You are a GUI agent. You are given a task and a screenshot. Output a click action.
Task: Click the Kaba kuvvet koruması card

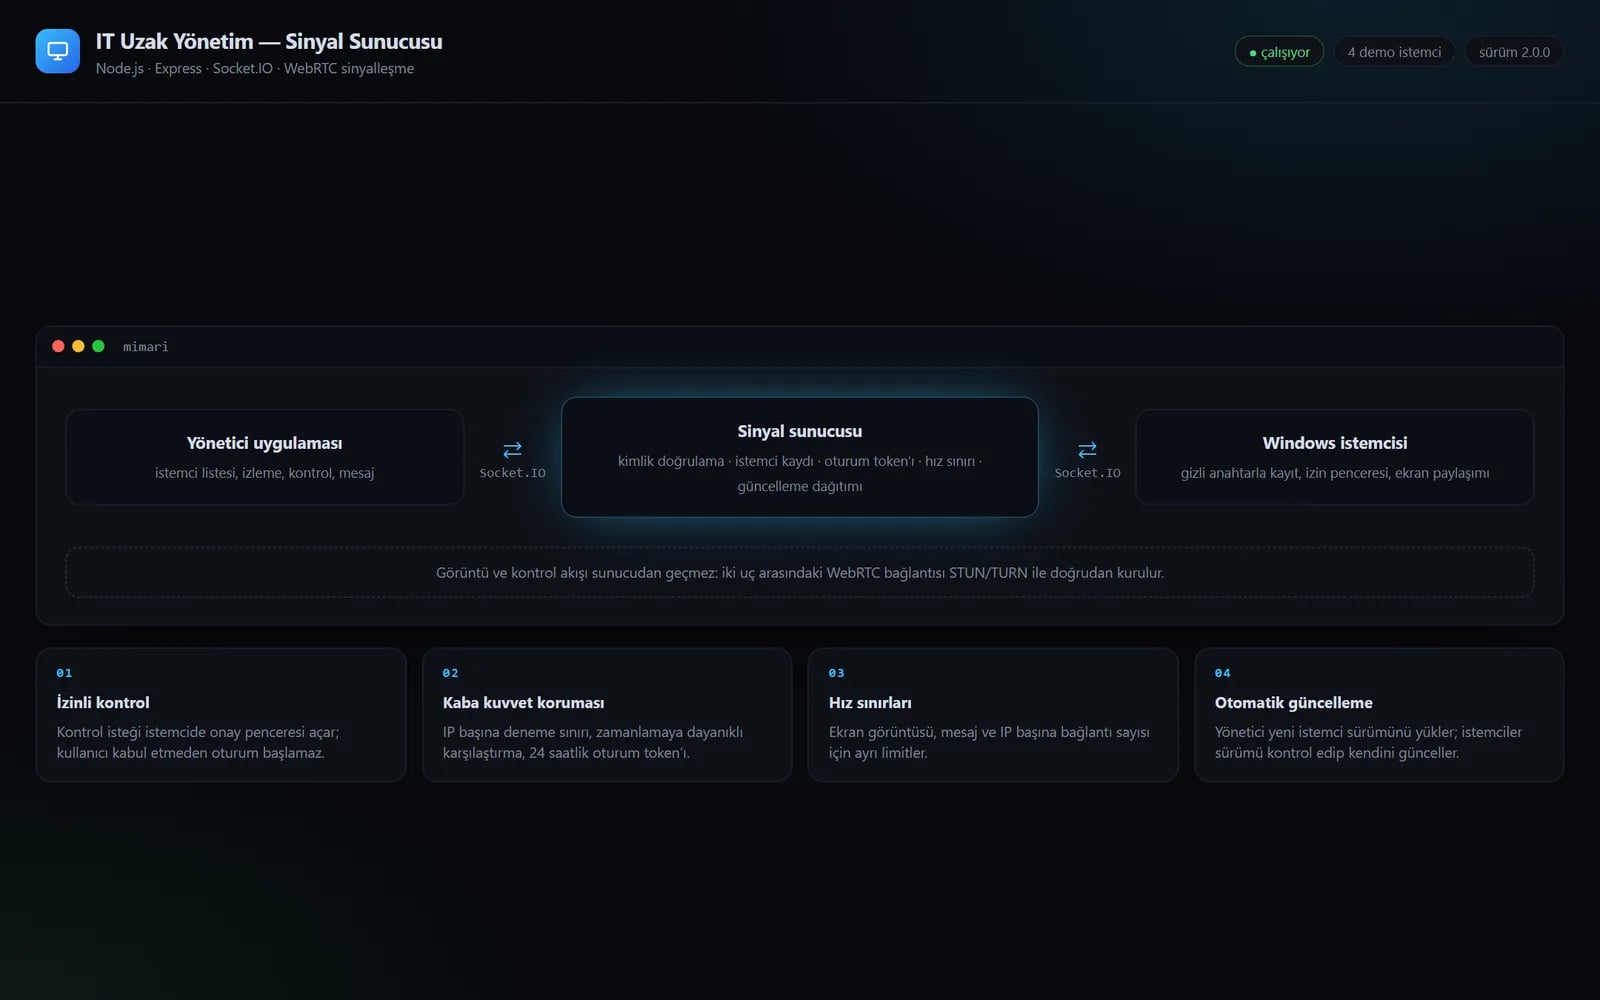pyautogui.click(x=607, y=715)
